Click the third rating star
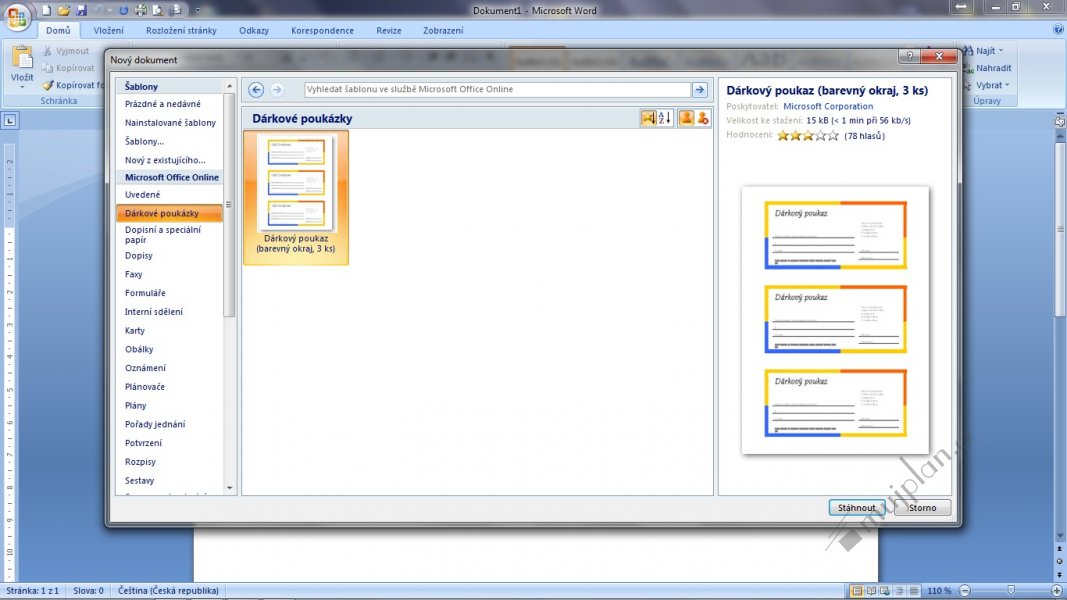Screen dimensions: 1067x600 point(808,135)
